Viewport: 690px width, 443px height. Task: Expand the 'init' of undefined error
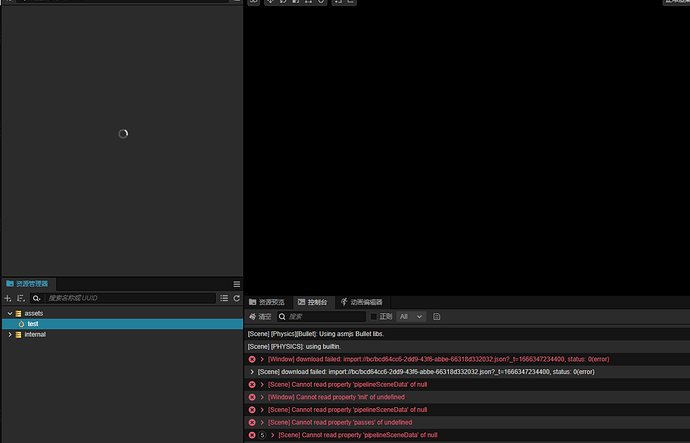click(x=262, y=397)
